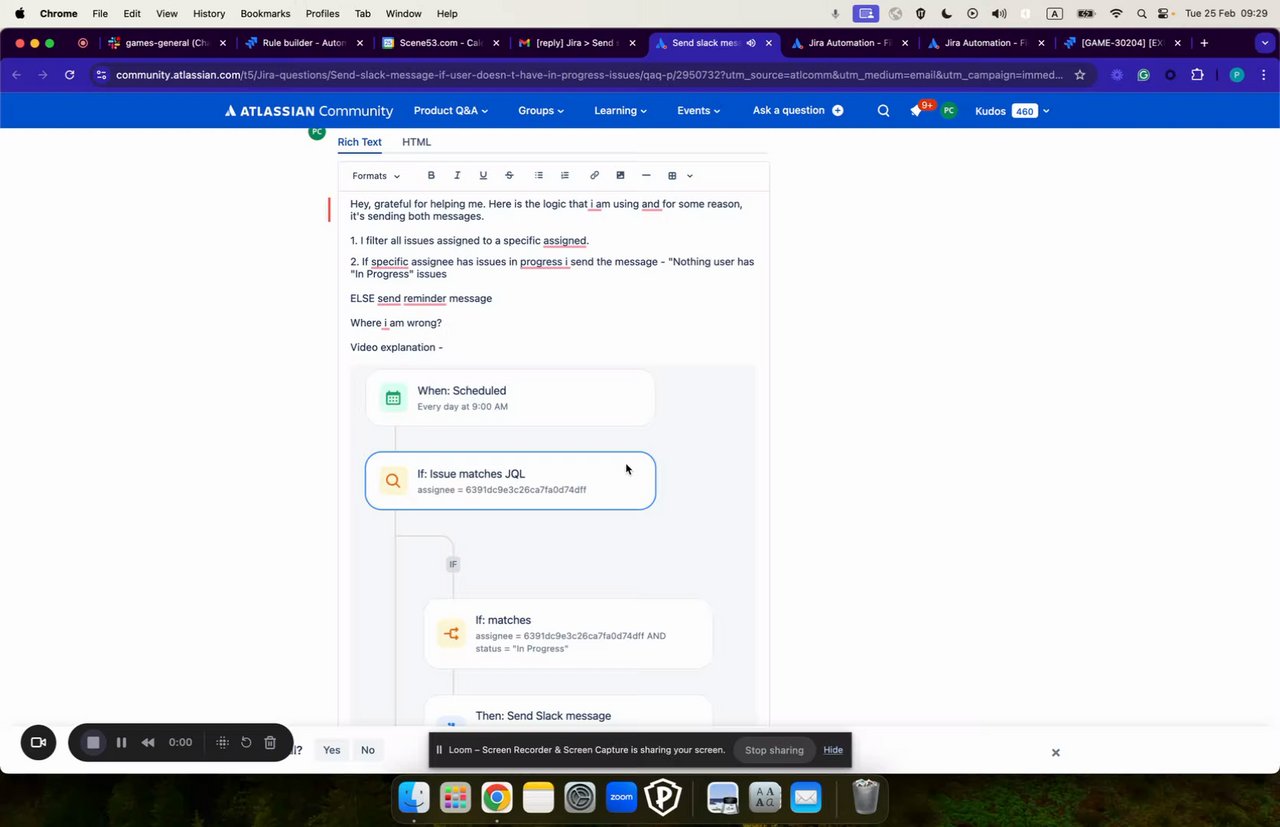Click the Chrome address bar URL
This screenshot has height=827, width=1280.
point(589,75)
